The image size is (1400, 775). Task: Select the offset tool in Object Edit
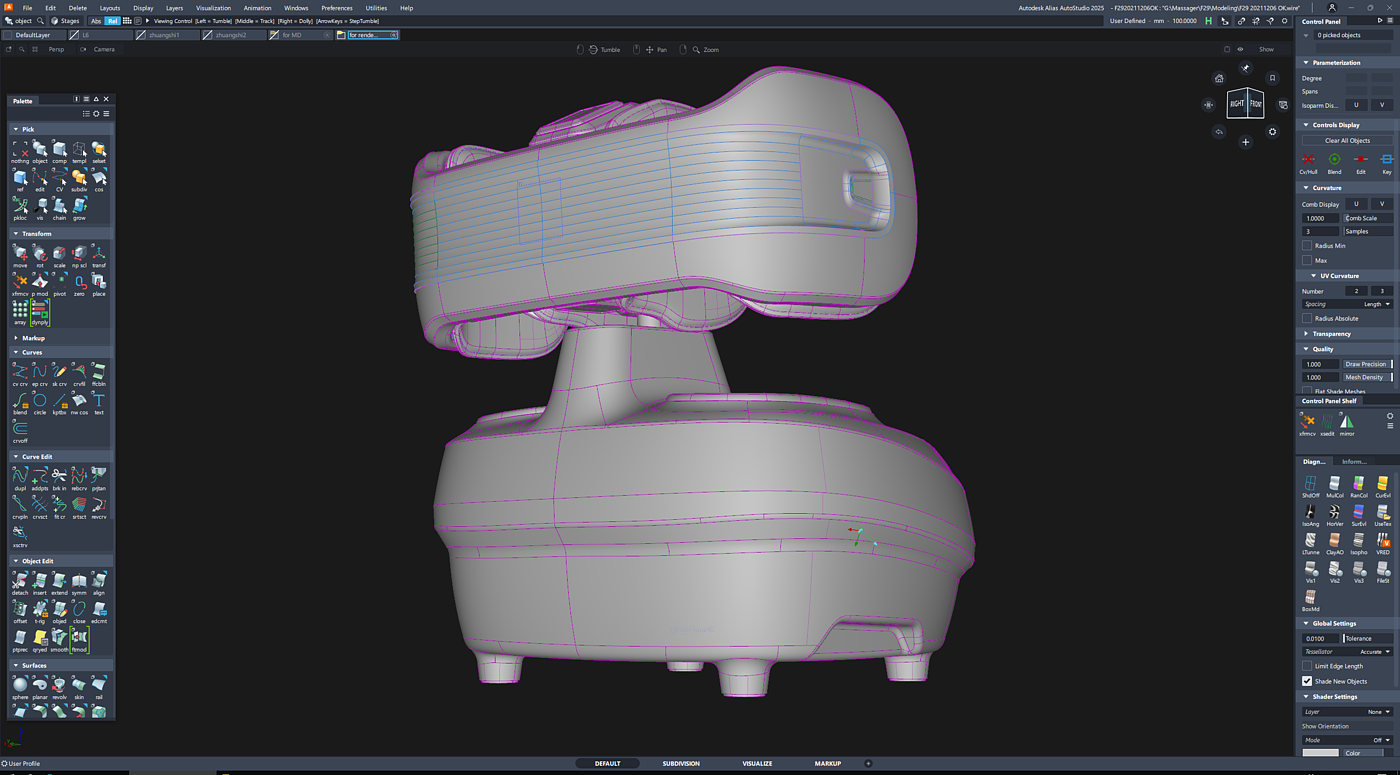pyautogui.click(x=20, y=610)
